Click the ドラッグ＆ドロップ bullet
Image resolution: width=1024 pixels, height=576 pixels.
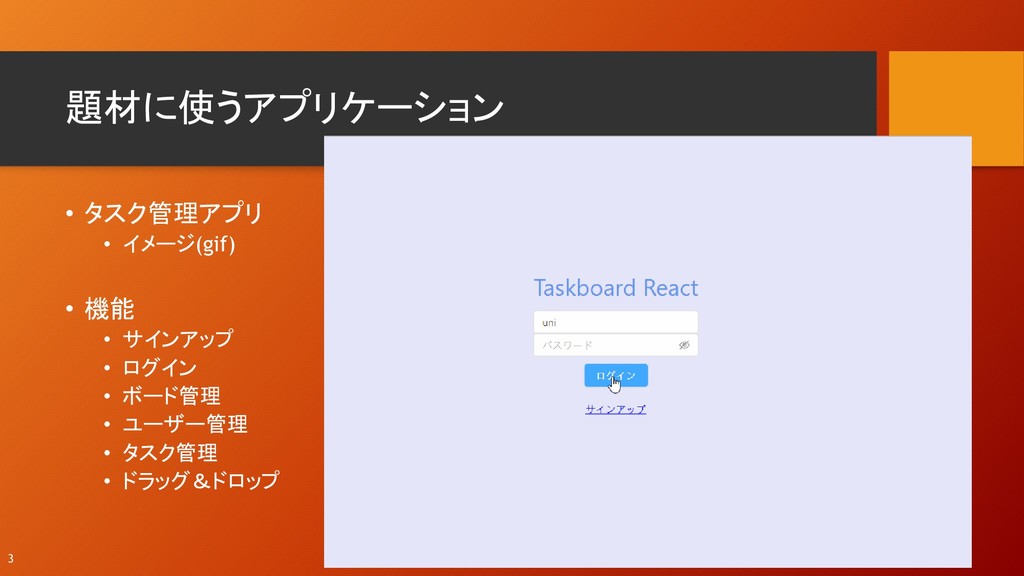point(200,481)
